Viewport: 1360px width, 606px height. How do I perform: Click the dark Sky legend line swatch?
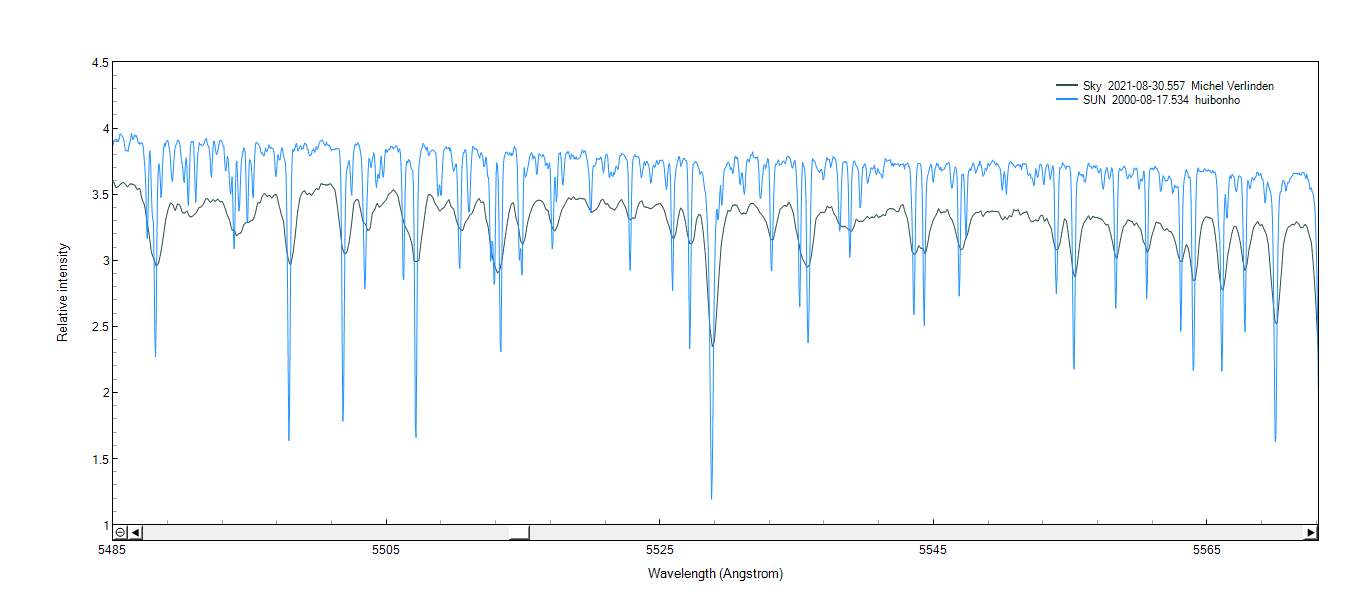tap(1068, 86)
